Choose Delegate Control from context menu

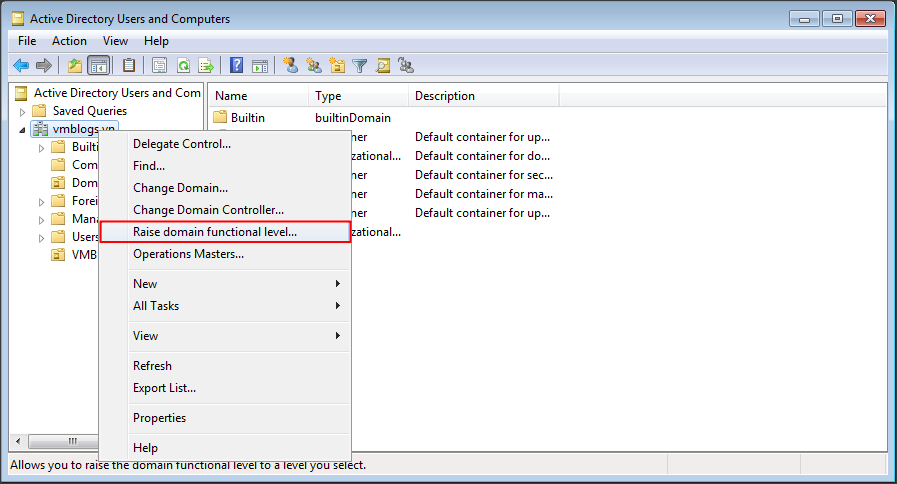tap(182, 144)
